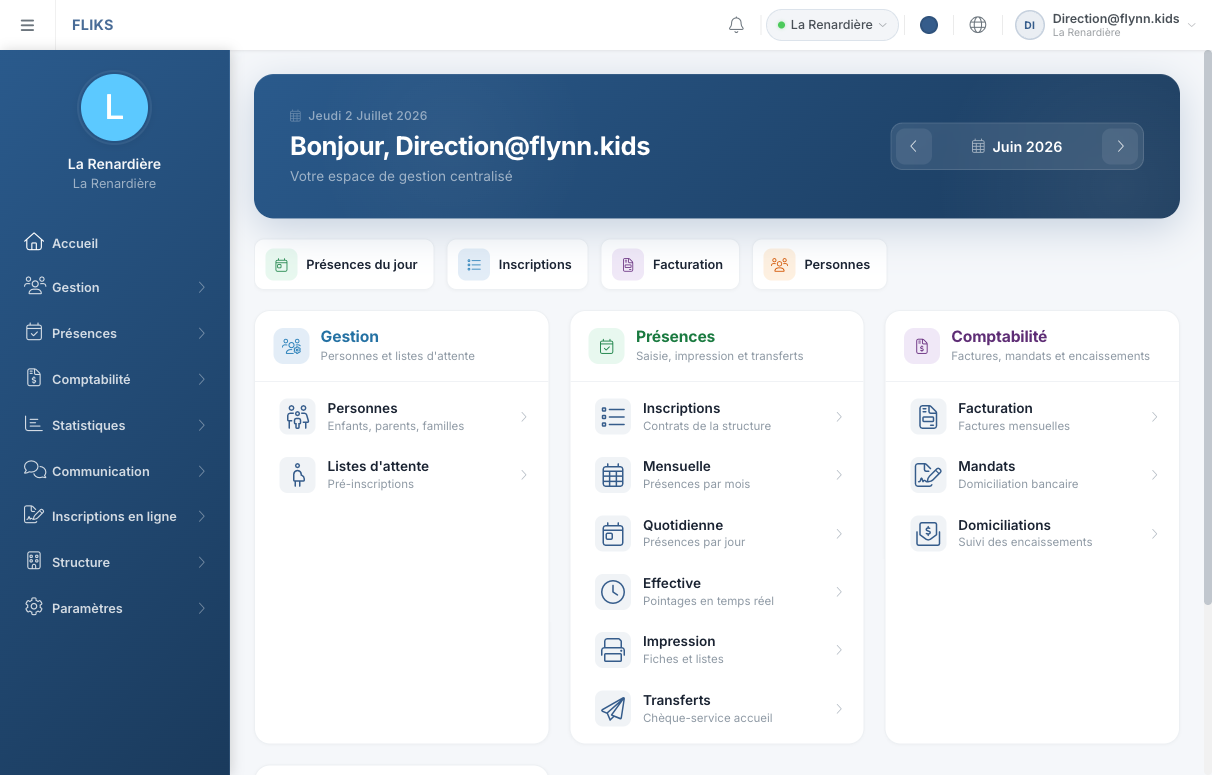This screenshot has height=775, width=1212.
Task: Click the Effective clock icon
Action: click(613, 592)
